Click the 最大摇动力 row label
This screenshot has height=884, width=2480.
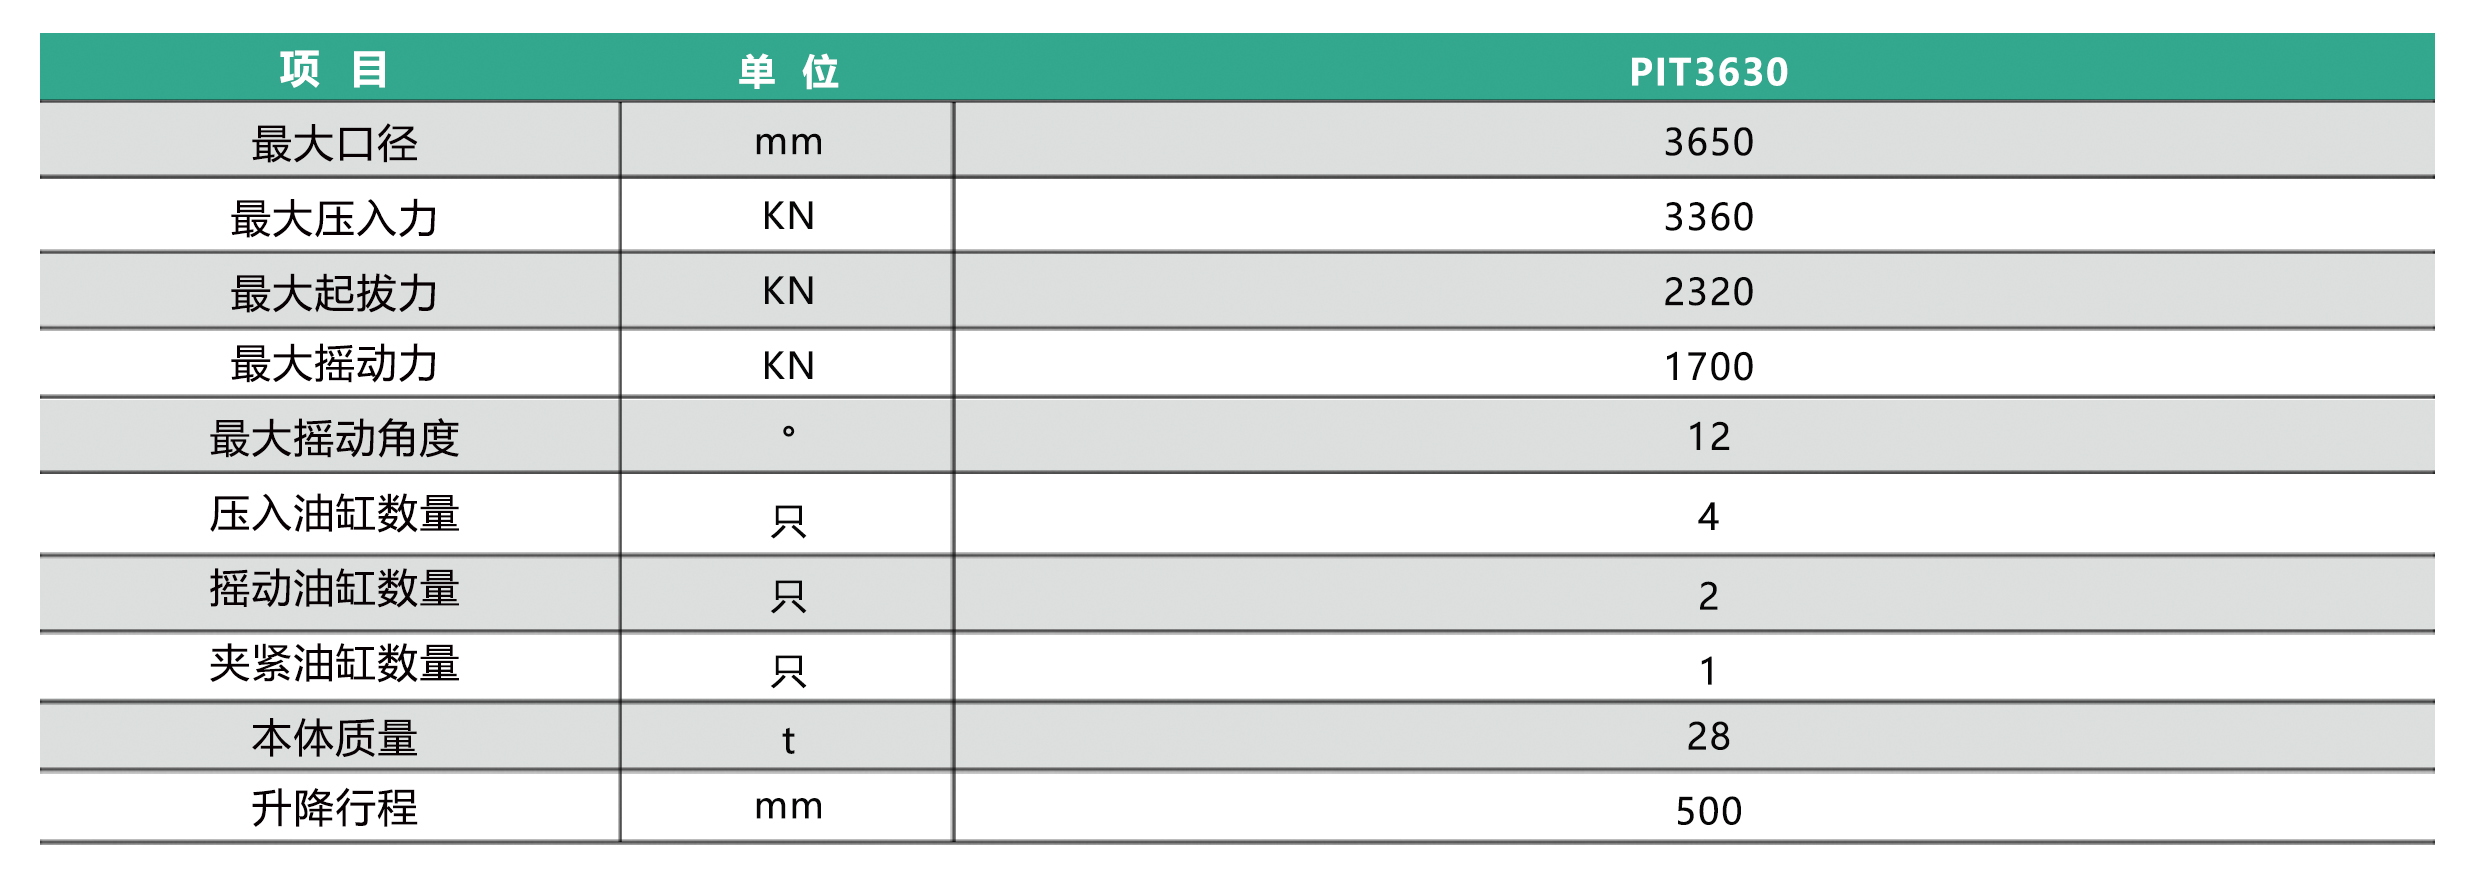334,364
